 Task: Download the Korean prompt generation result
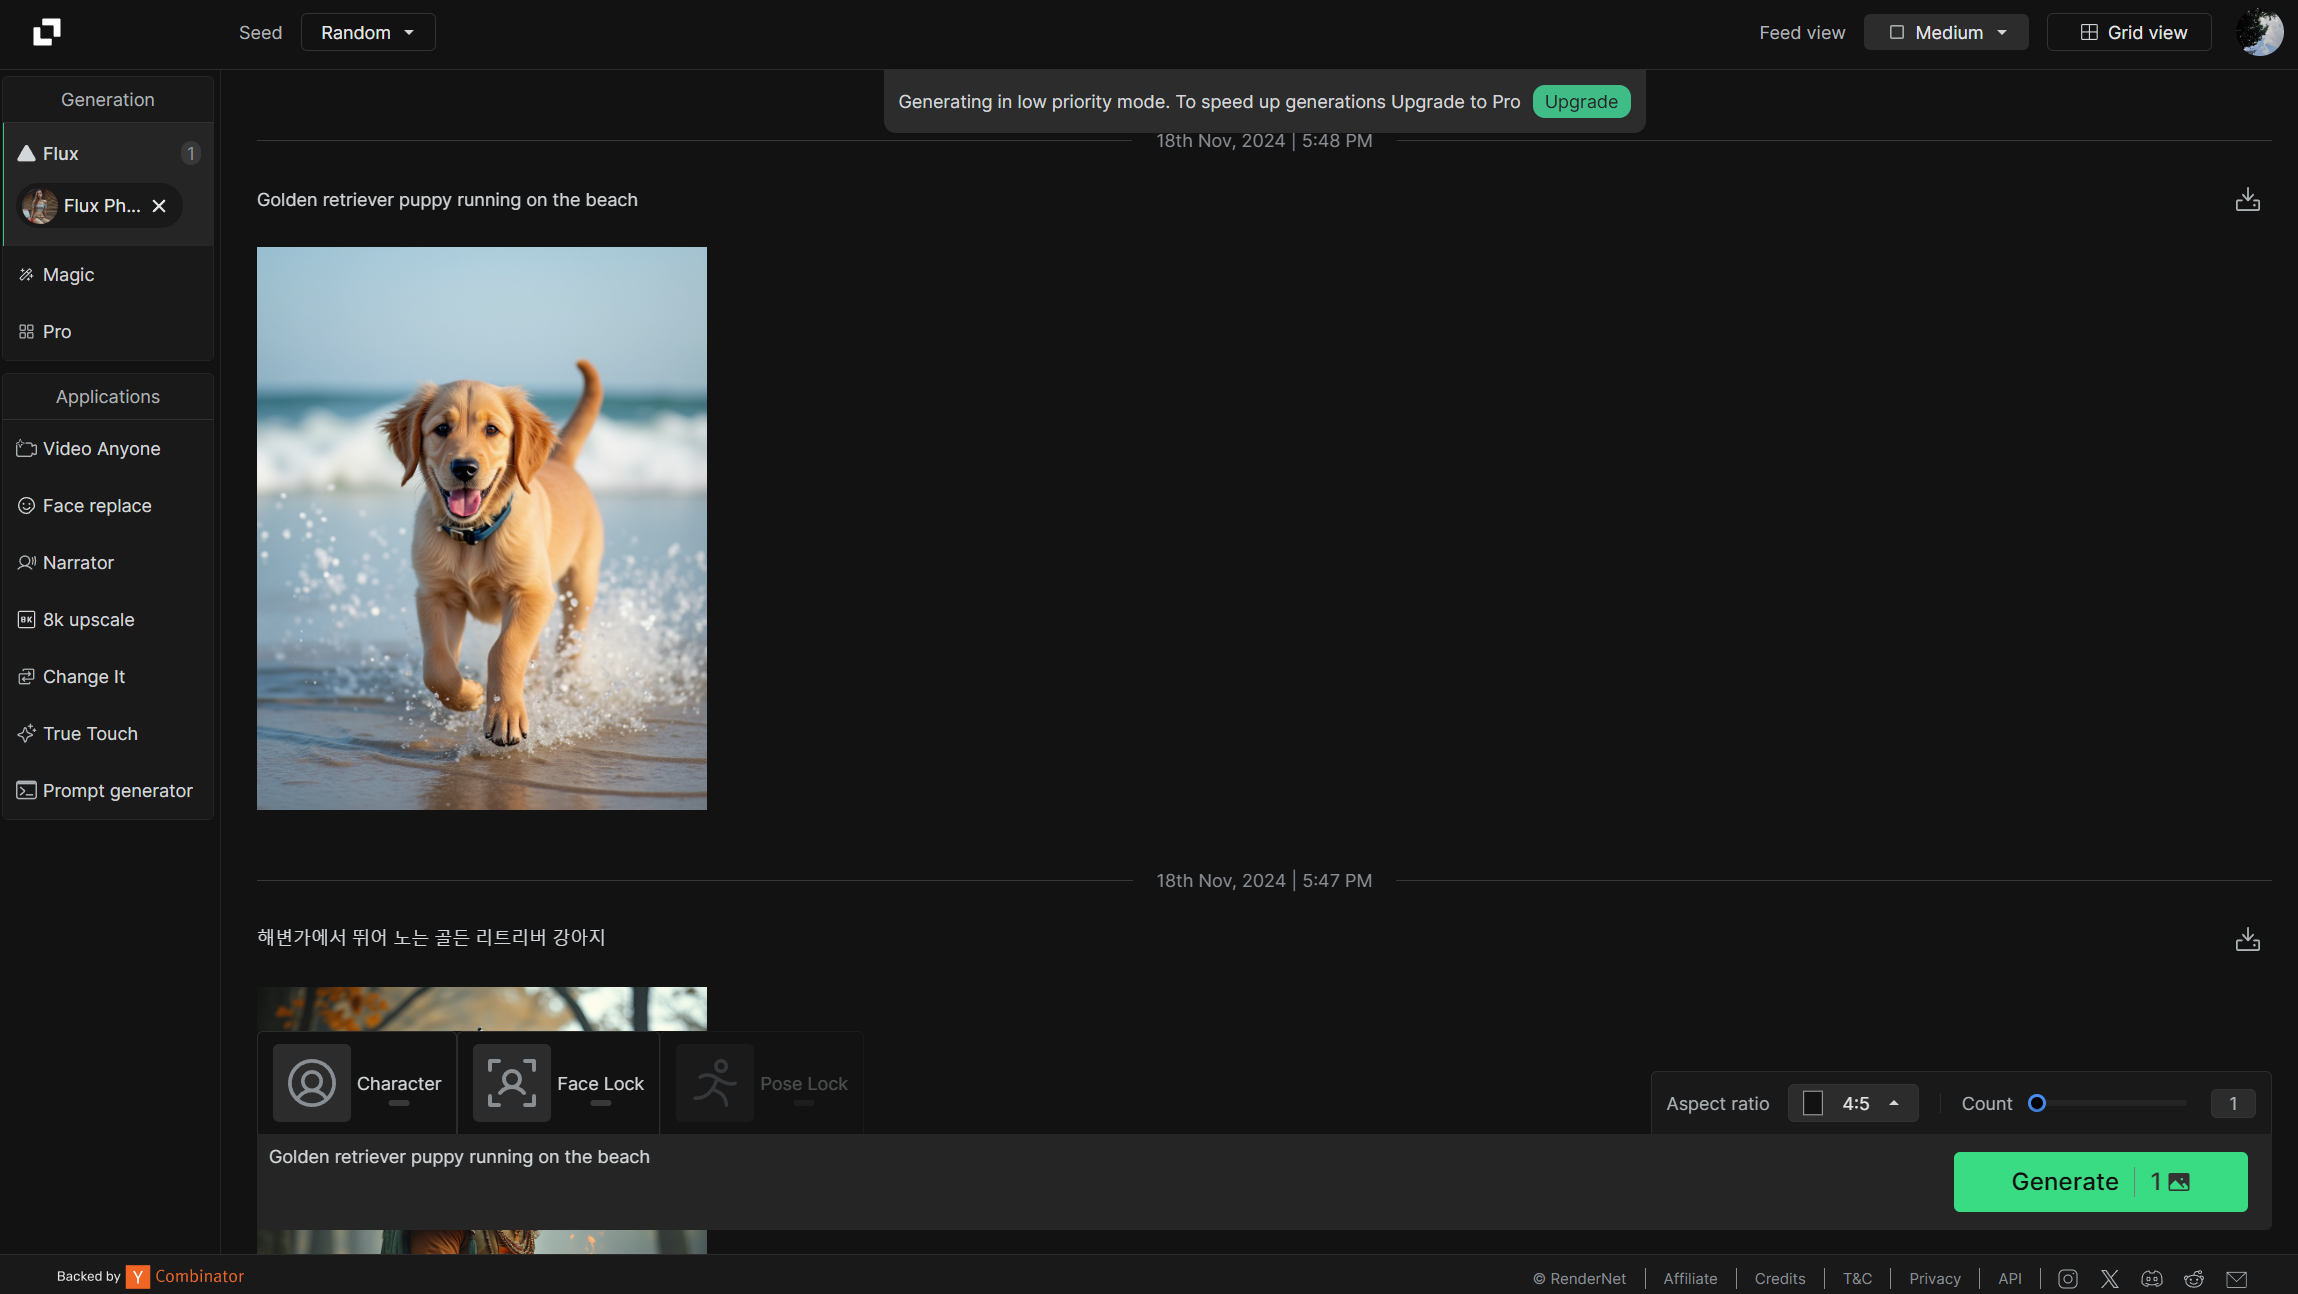click(2247, 940)
